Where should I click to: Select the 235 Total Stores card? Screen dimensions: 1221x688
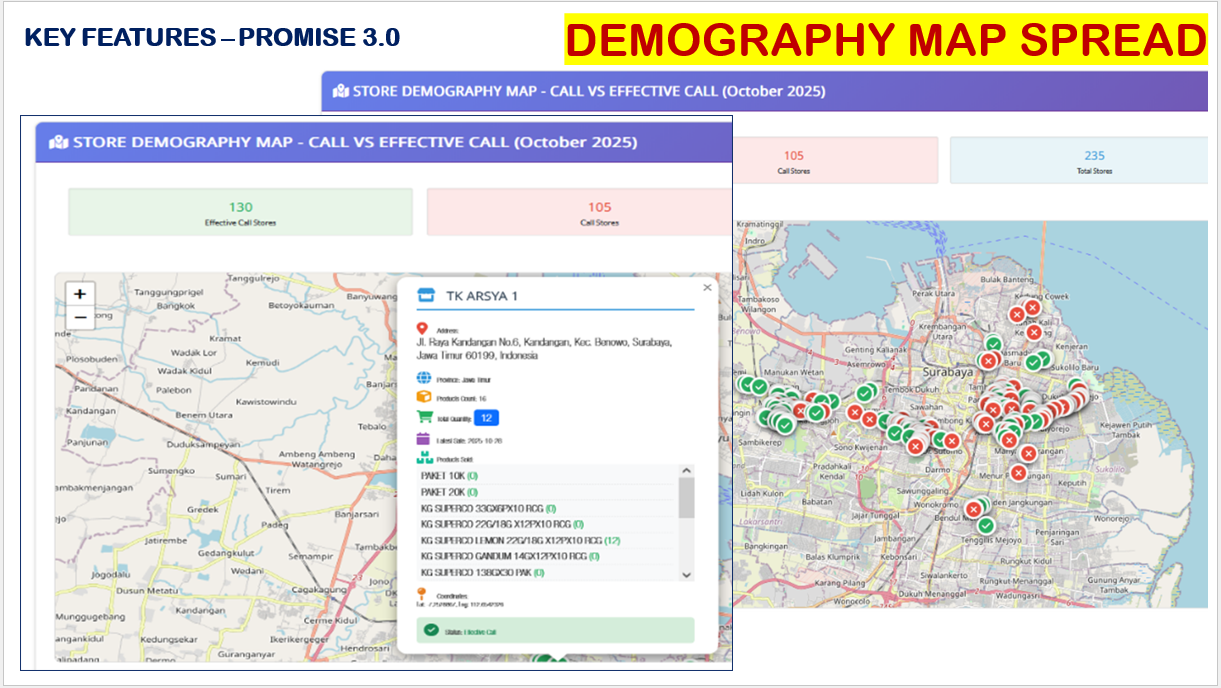[x=1094, y=160]
